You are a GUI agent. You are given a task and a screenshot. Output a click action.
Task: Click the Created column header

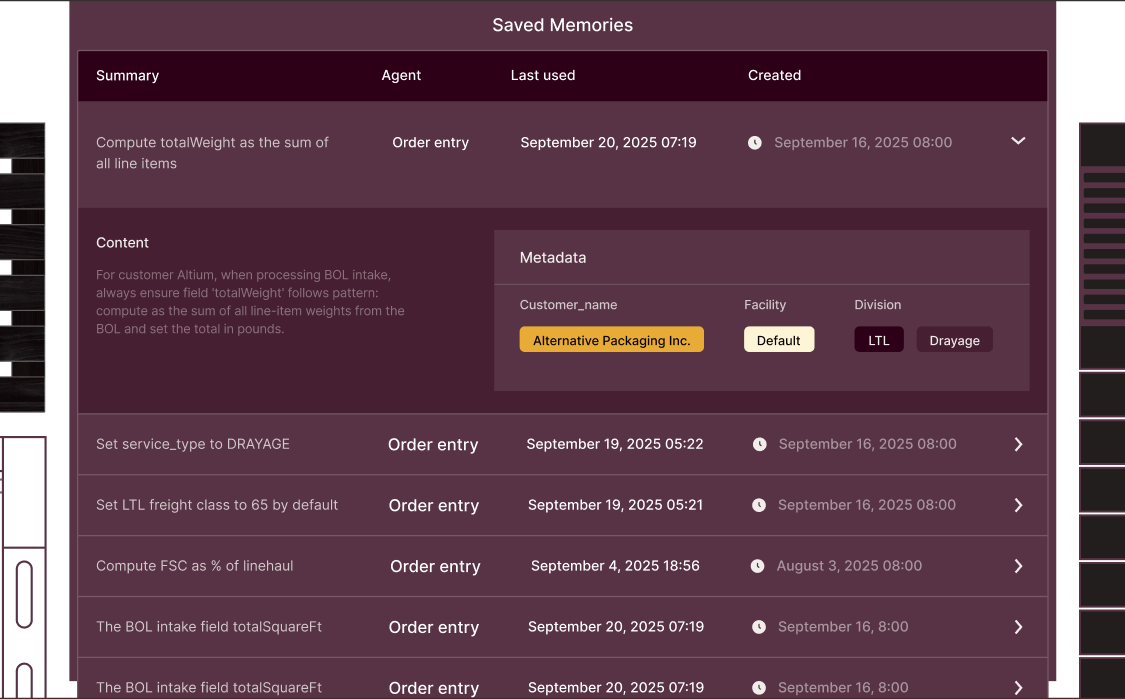tap(774, 75)
